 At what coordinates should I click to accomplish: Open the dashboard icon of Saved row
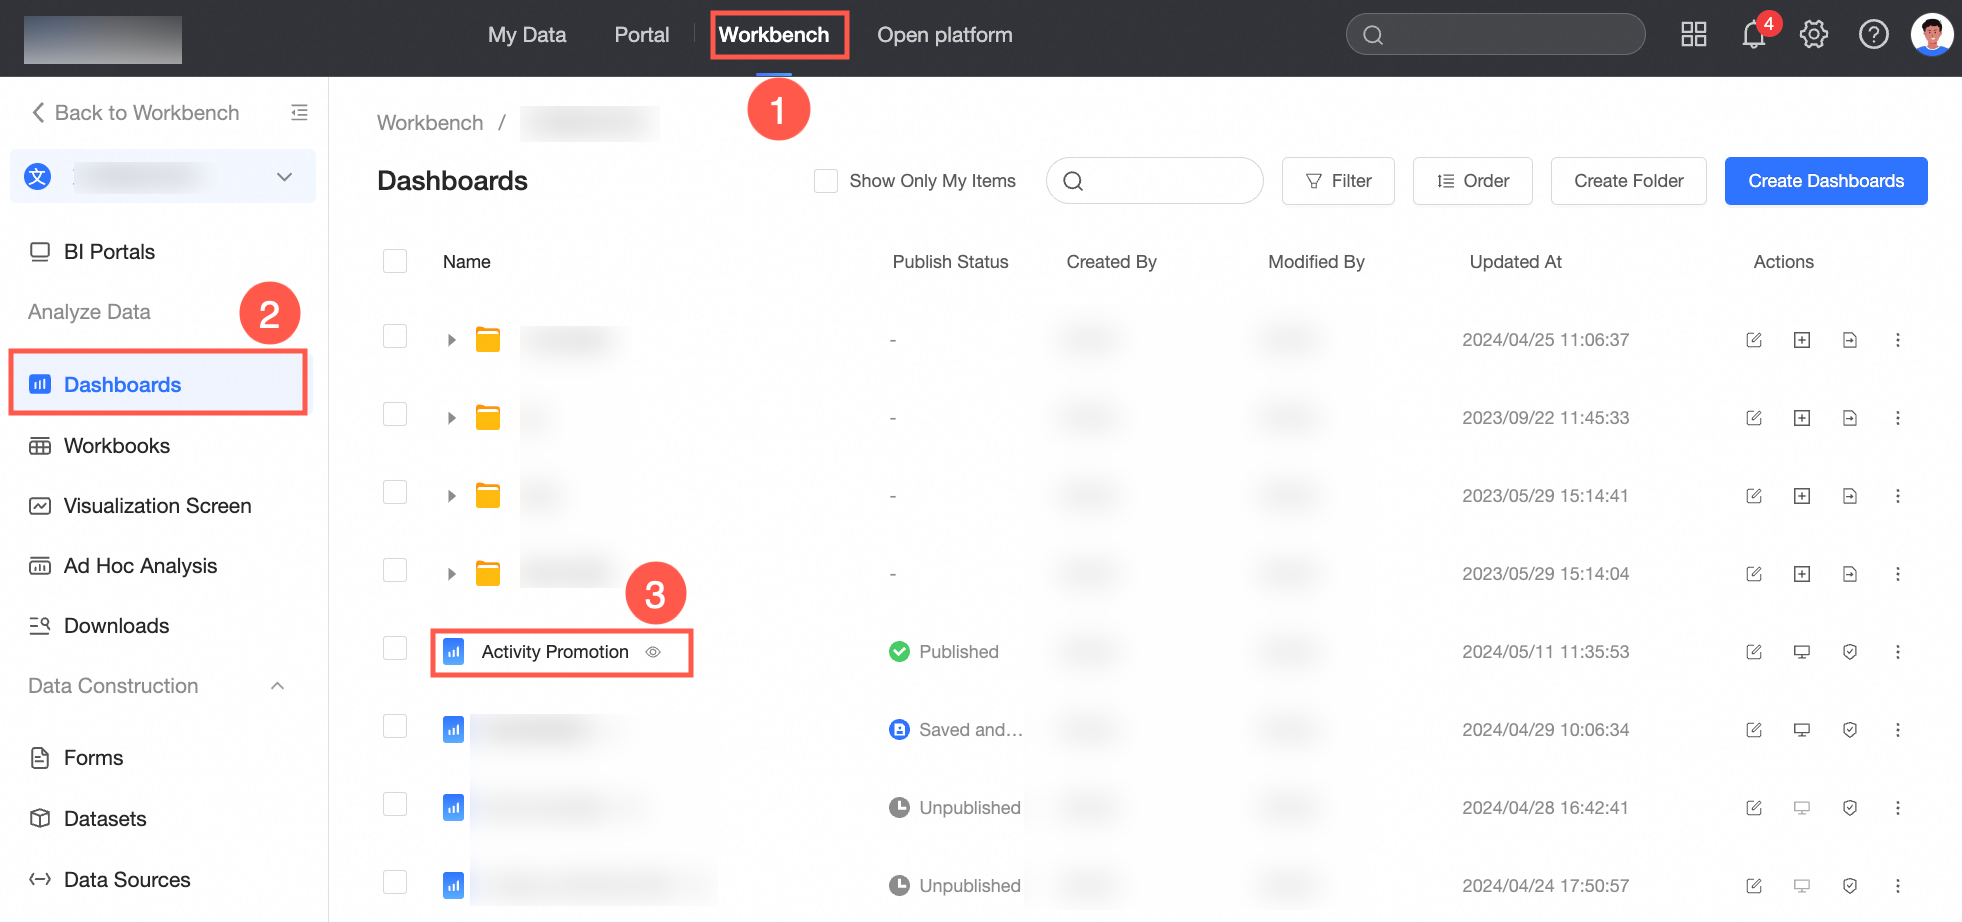point(453,730)
